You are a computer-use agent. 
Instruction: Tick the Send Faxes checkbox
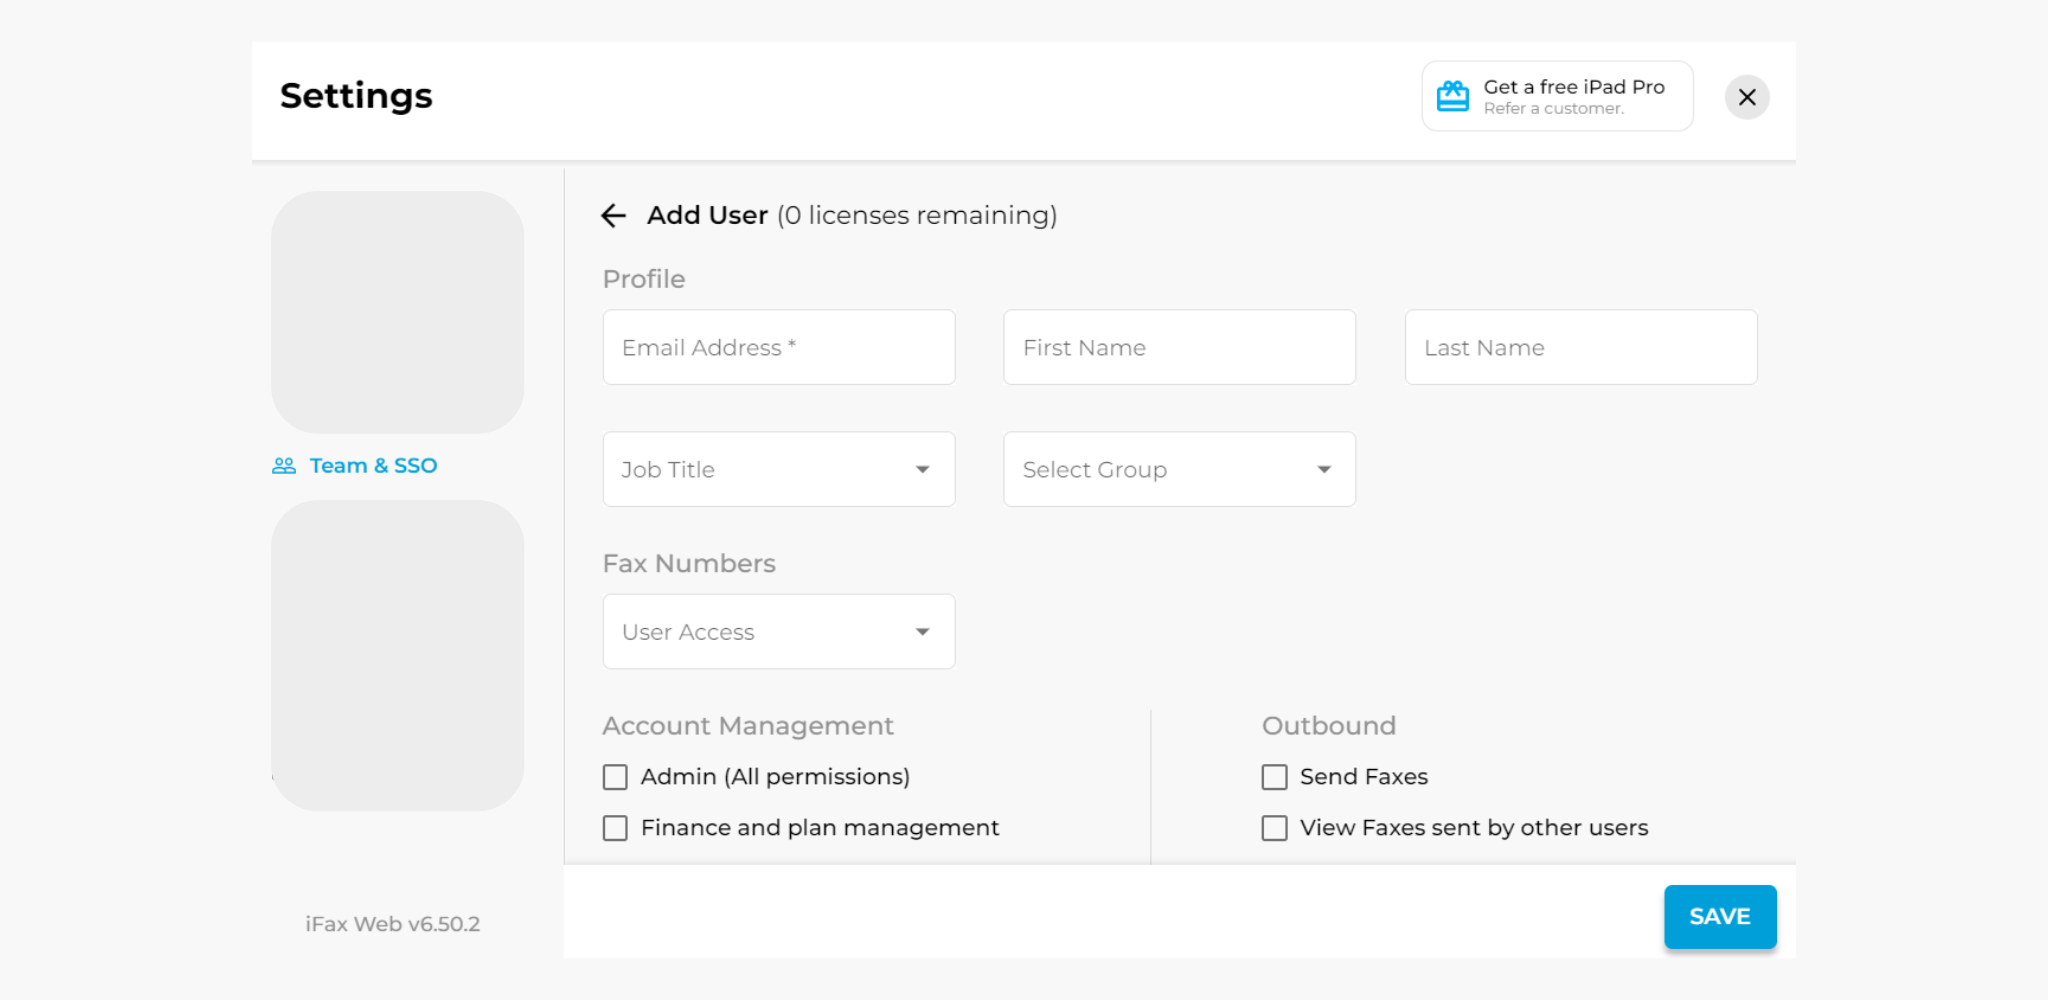[x=1274, y=777]
